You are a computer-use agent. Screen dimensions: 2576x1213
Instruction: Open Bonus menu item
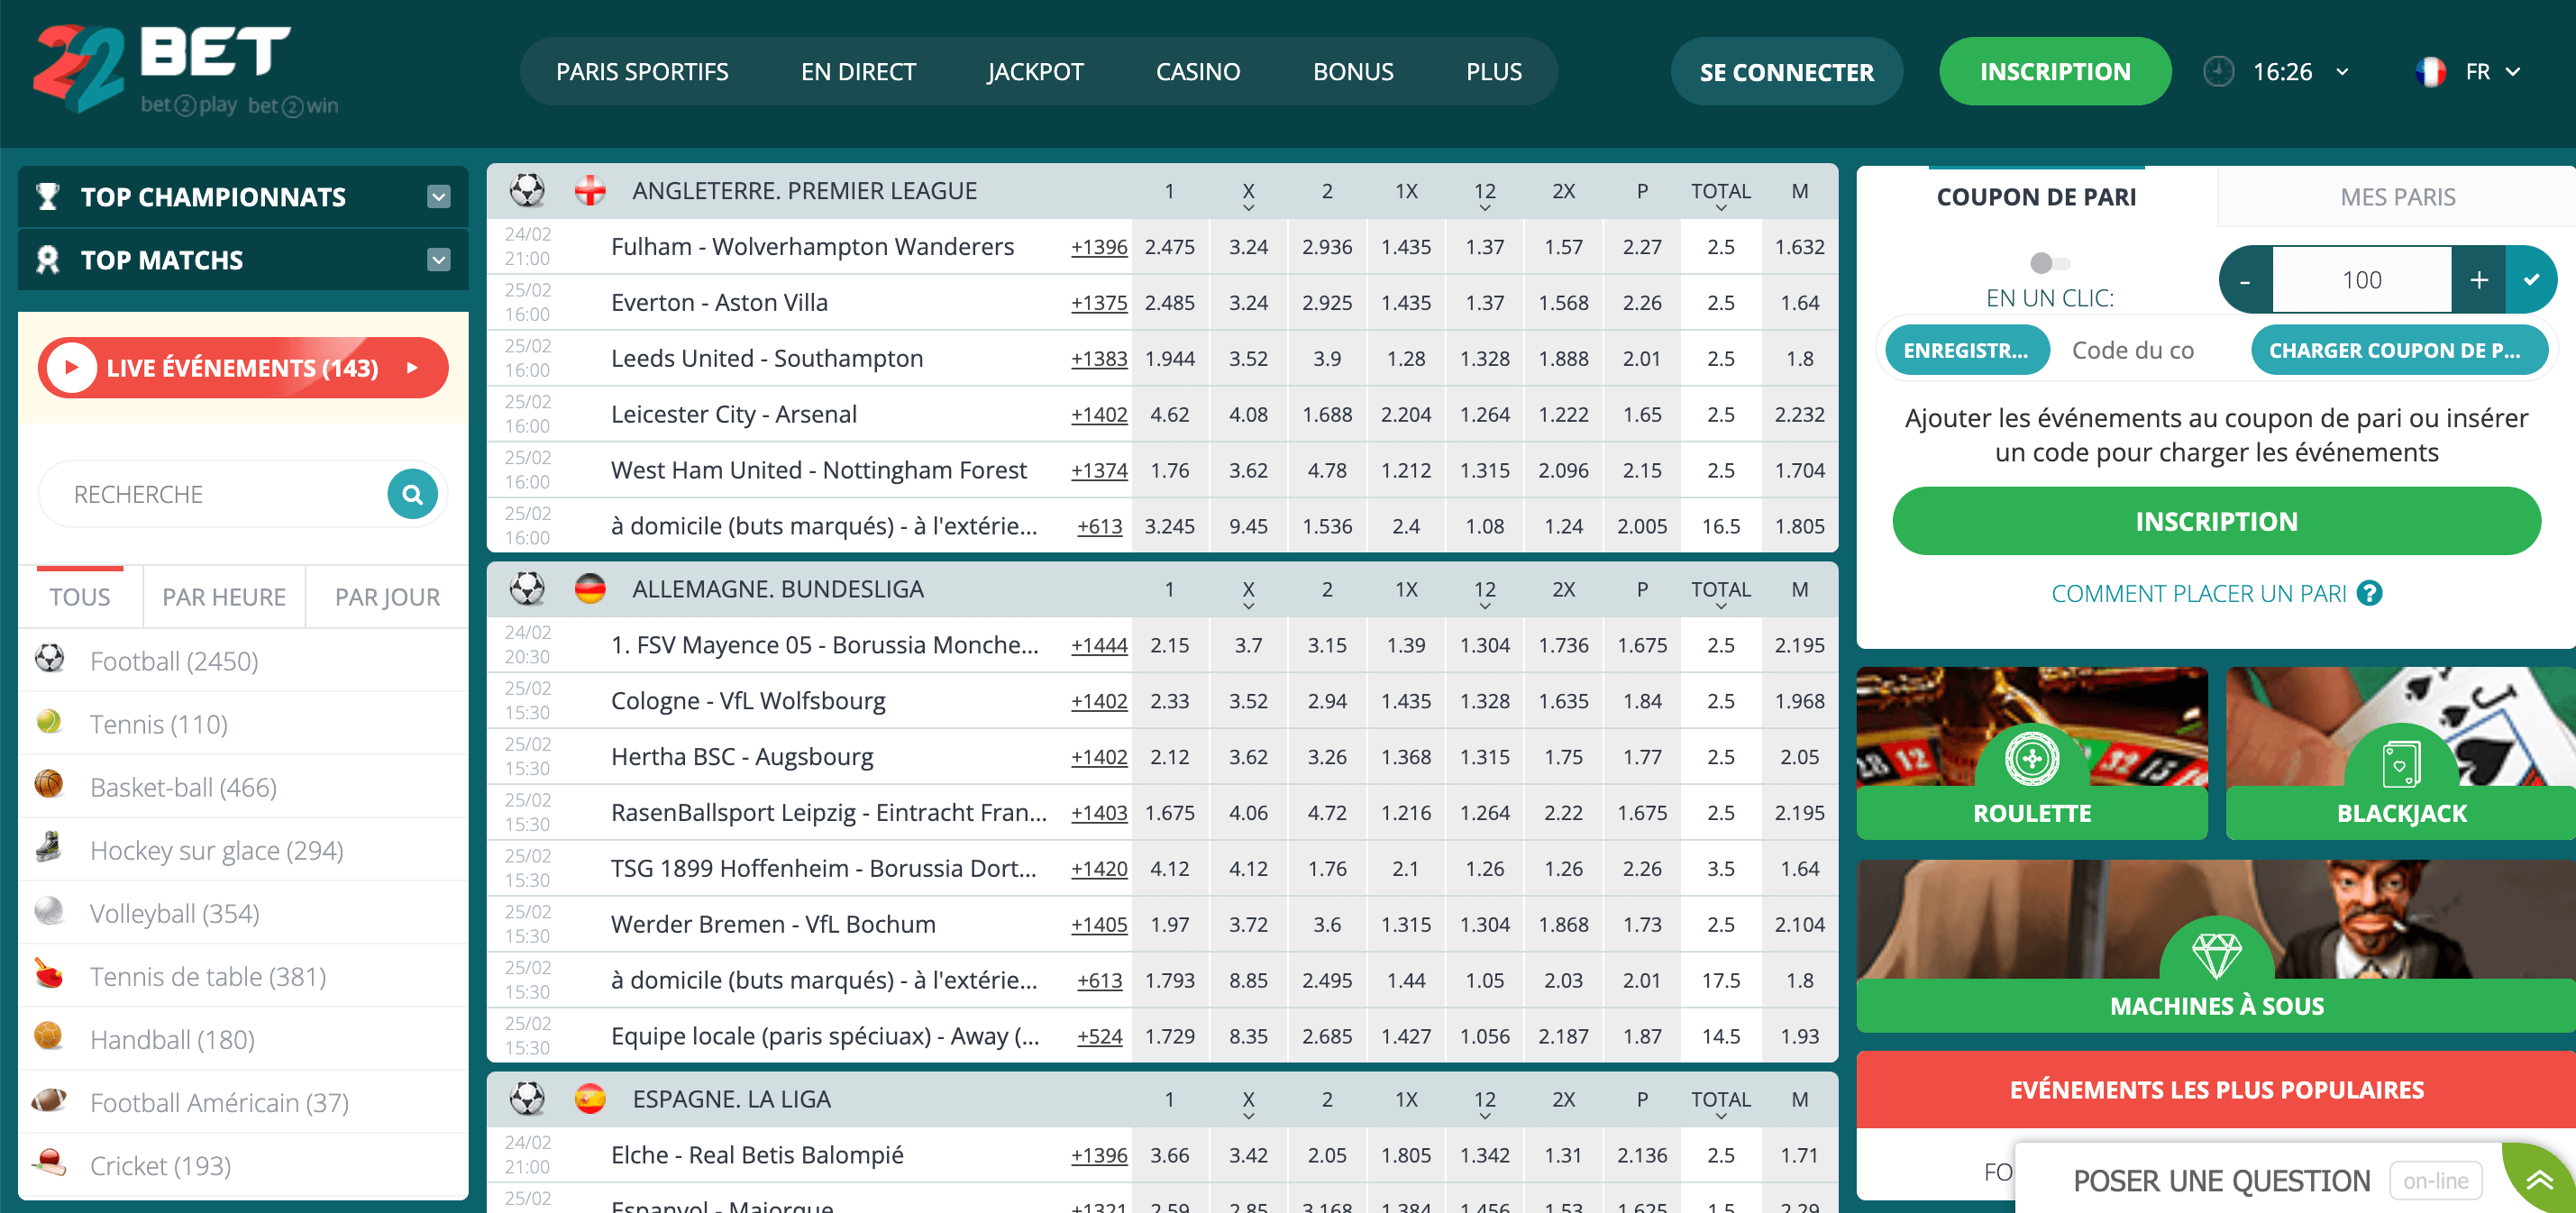coord(1353,72)
